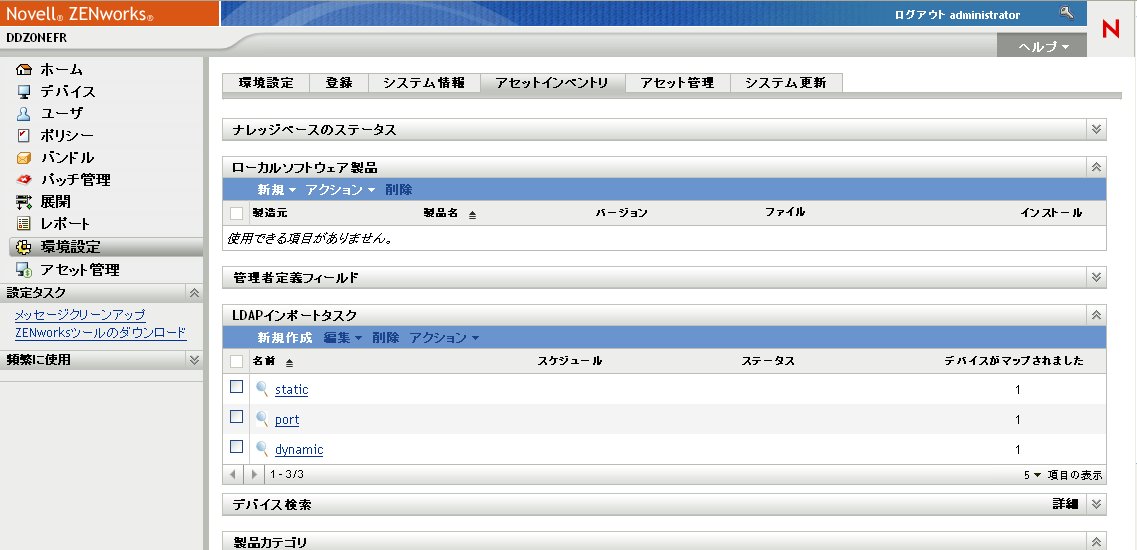1137x550 pixels.
Task: Click the key icon beside administrator
Action: (x=1066, y=13)
